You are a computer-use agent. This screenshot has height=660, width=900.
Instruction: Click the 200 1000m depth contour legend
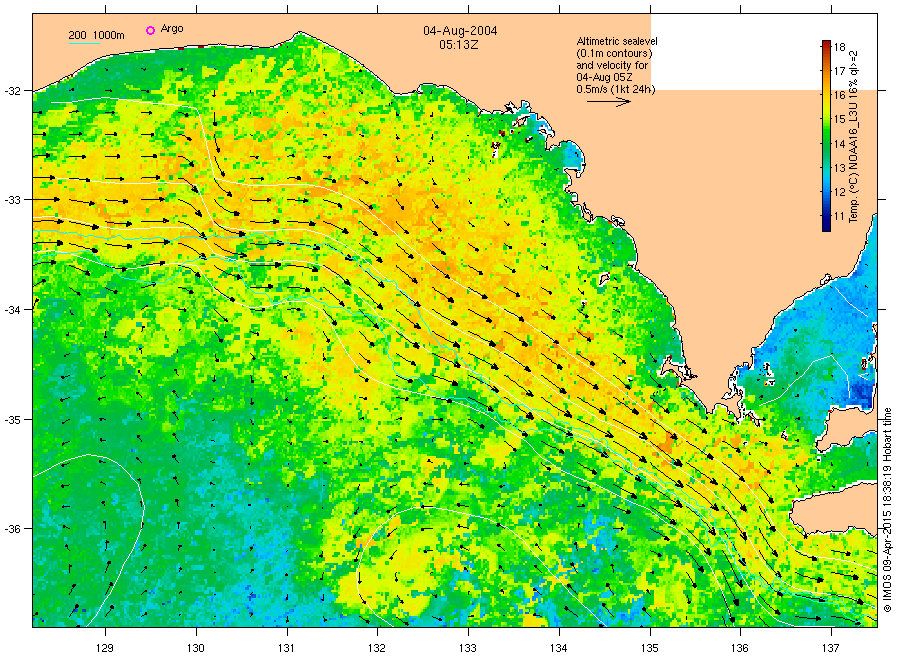pos(96,36)
